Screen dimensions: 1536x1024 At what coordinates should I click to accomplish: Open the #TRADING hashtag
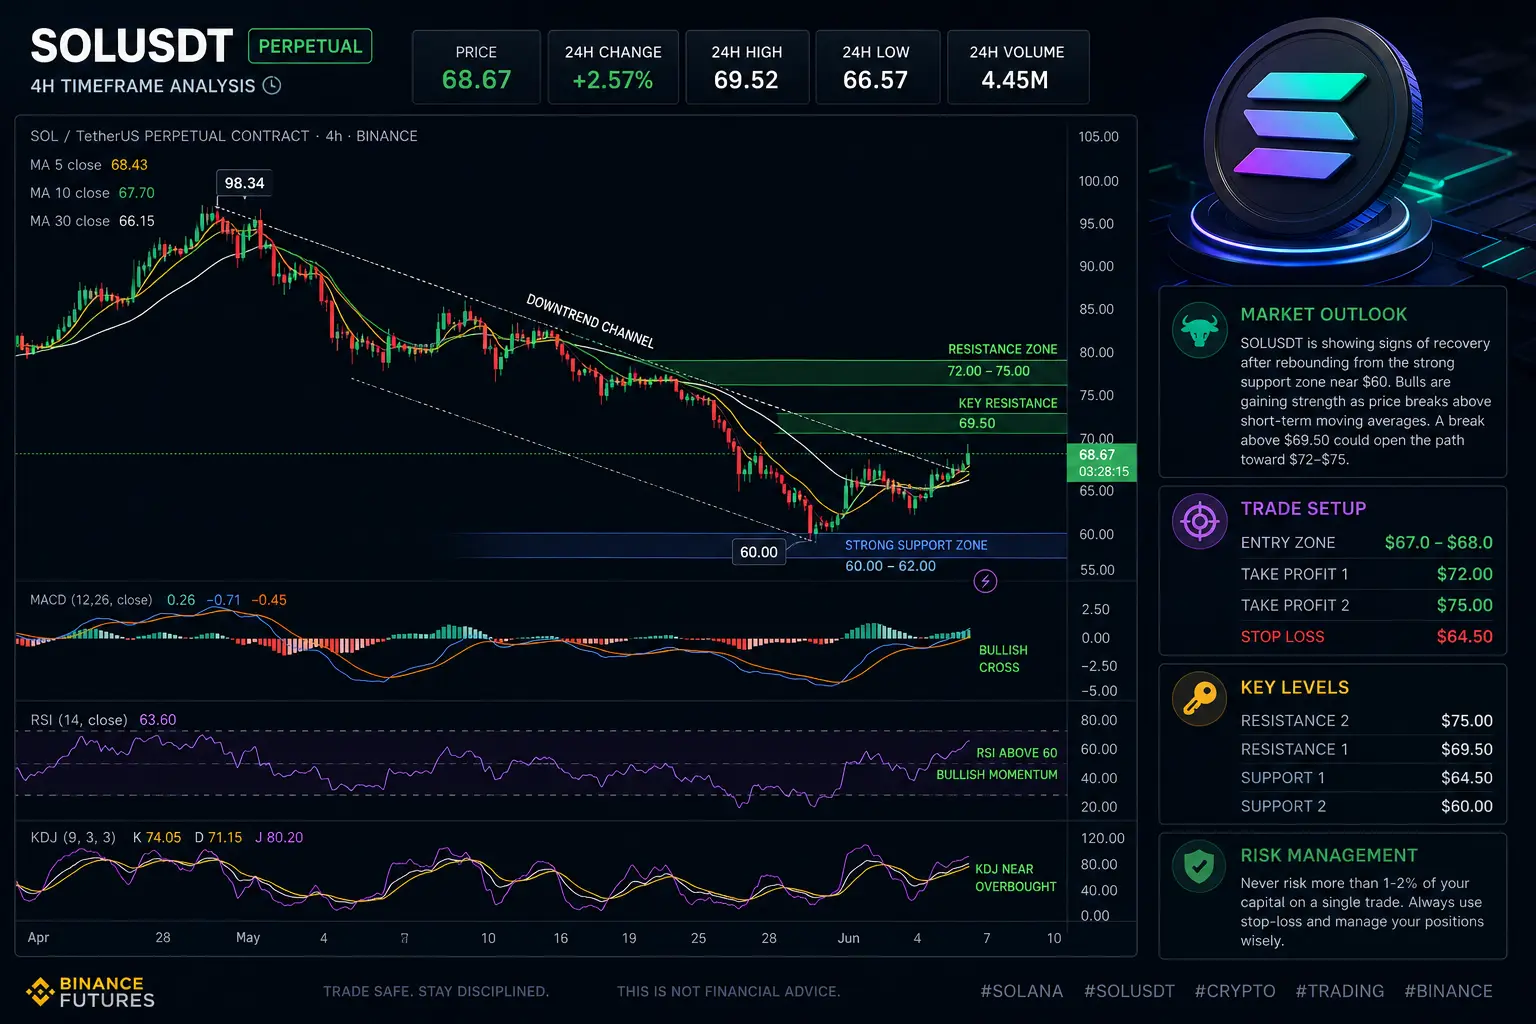pos(1340,991)
